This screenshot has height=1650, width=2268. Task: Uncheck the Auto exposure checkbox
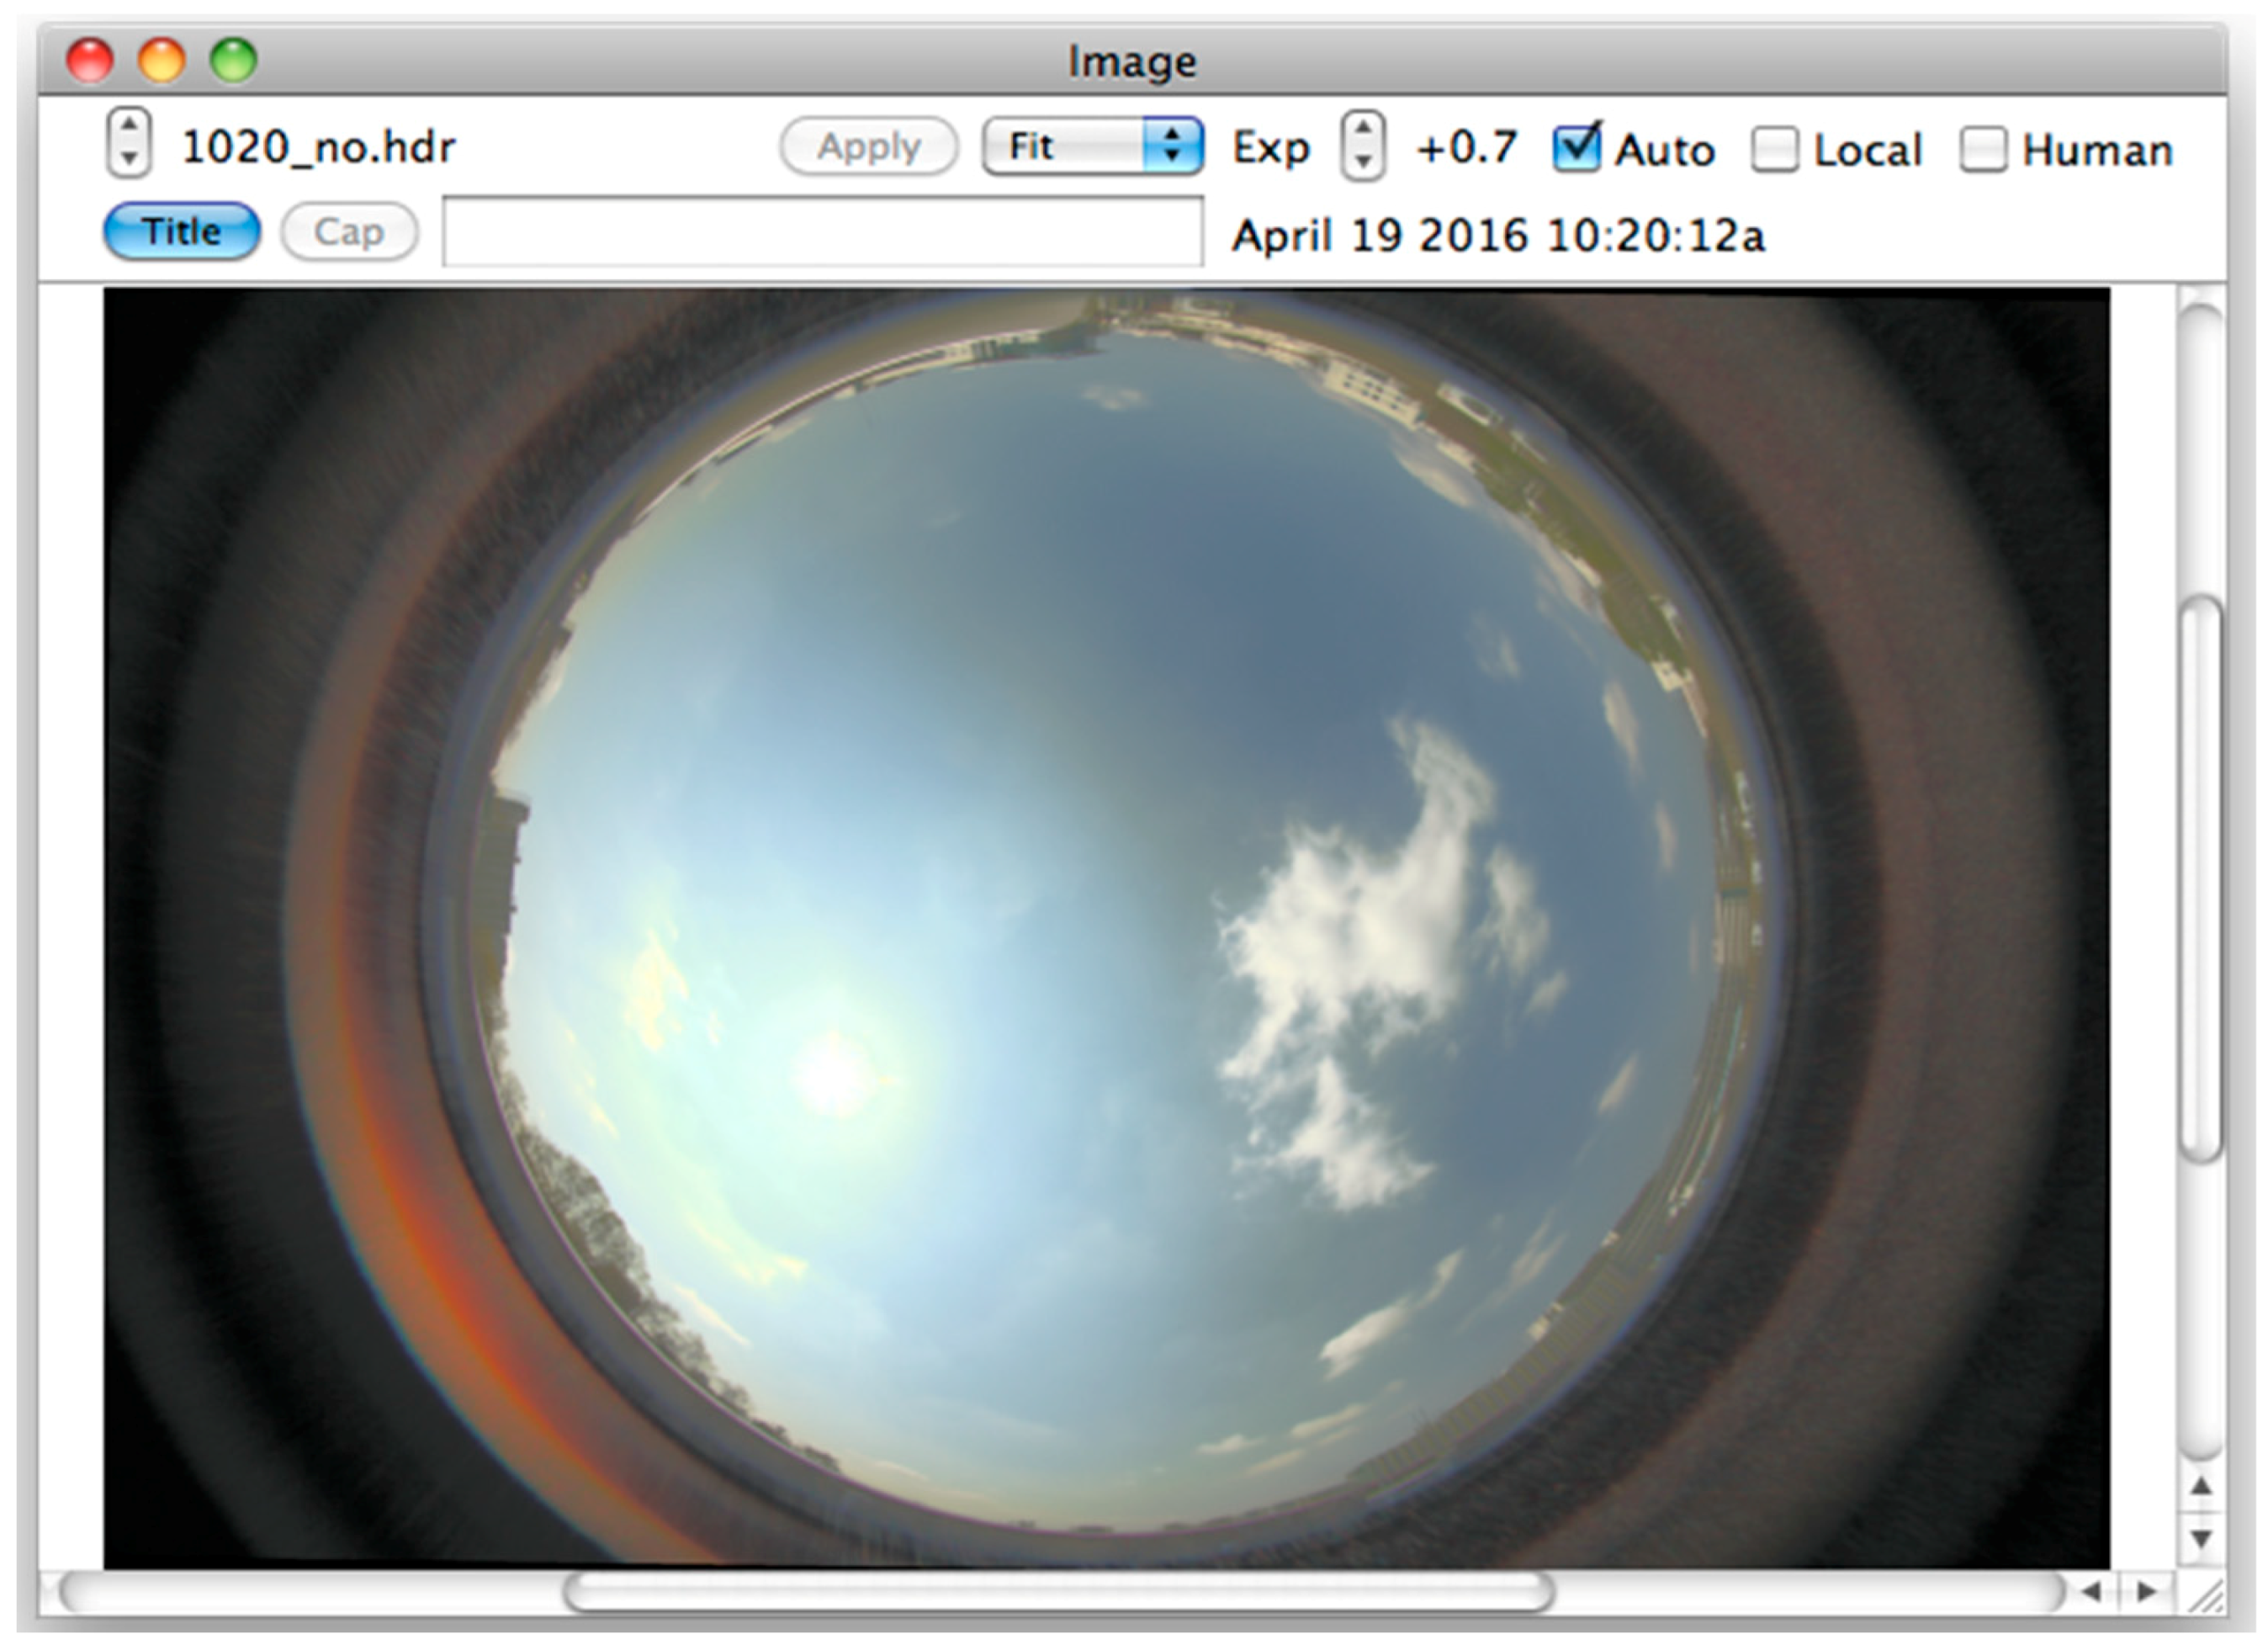click(1576, 149)
